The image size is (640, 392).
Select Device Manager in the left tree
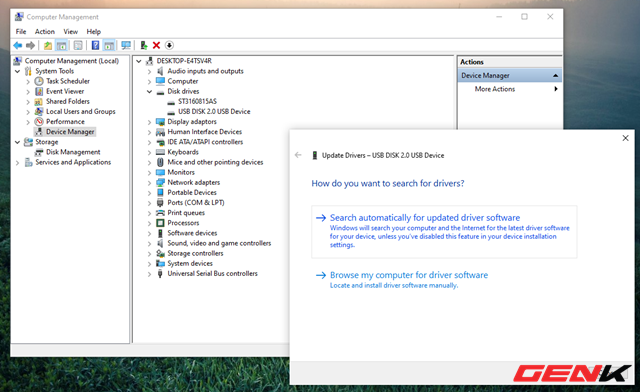pyautogui.click(x=70, y=132)
